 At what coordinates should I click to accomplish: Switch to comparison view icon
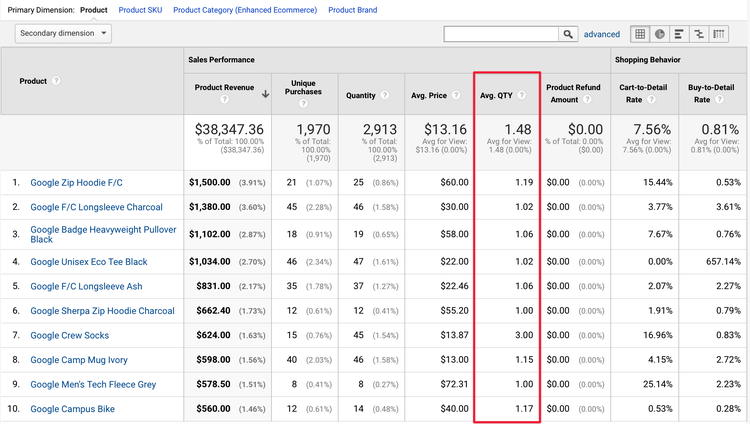click(x=699, y=34)
